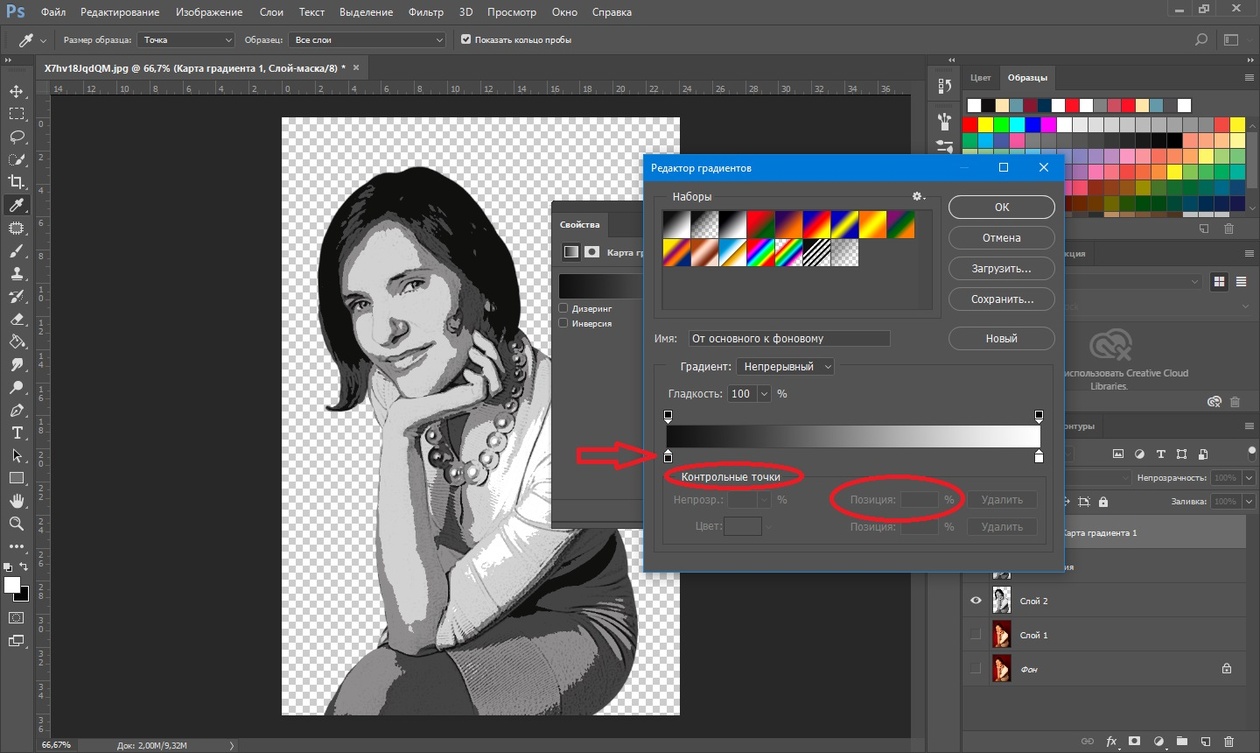This screenshot has height=753, width=1260.
Task: Select the Lasso tool
Action: point(17,137)
